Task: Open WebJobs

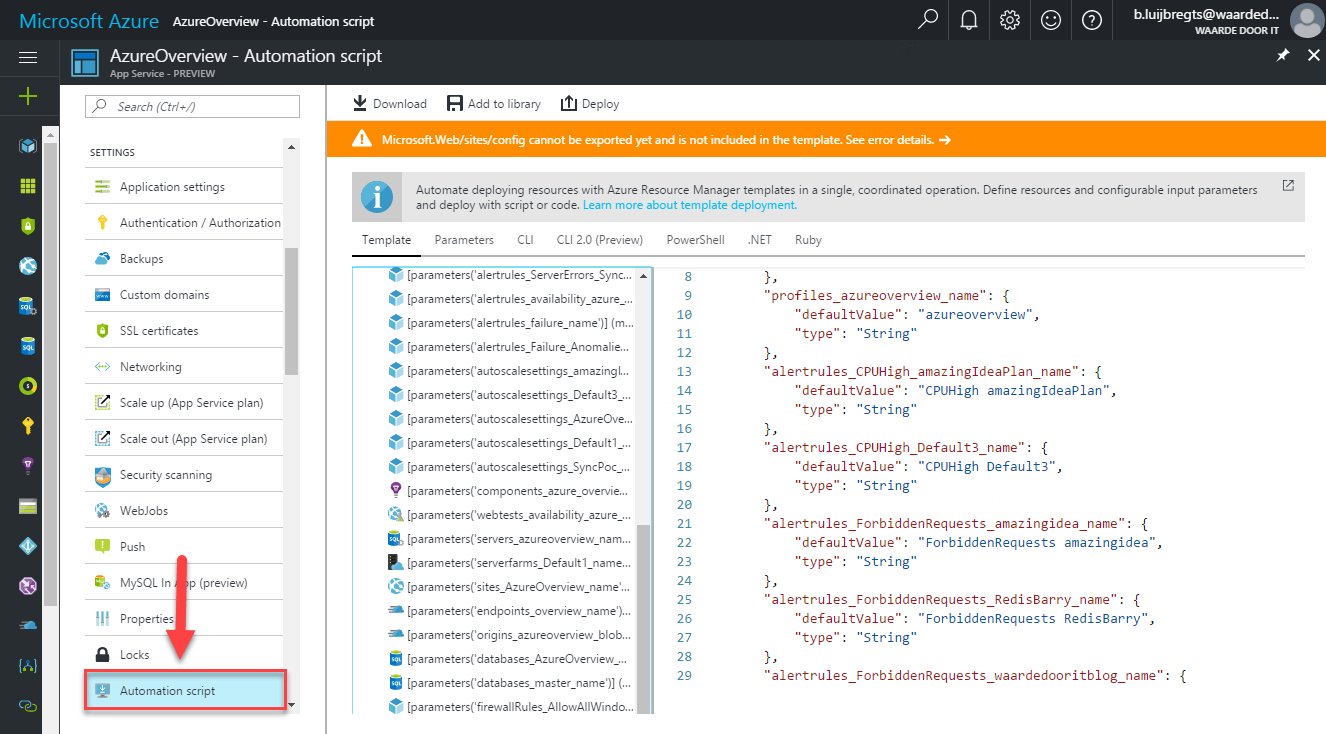Action: [x=184, y=511]
